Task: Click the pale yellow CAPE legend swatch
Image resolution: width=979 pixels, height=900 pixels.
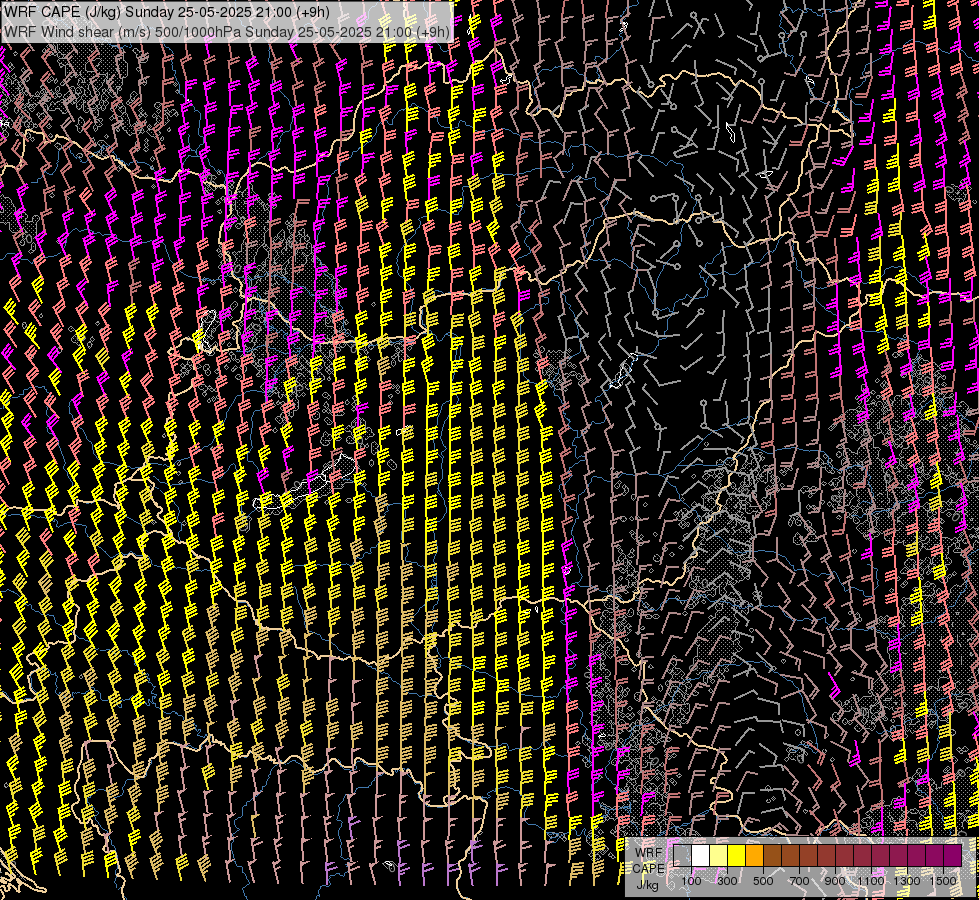Action: [719, 856]
